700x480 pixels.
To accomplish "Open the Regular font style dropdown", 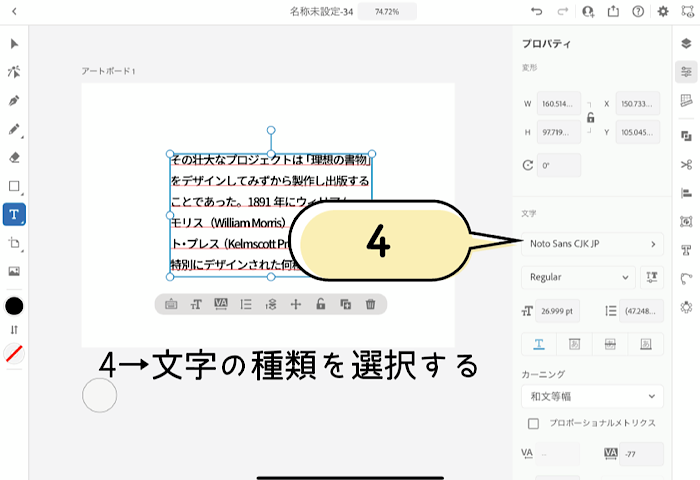I will point(578,277).
